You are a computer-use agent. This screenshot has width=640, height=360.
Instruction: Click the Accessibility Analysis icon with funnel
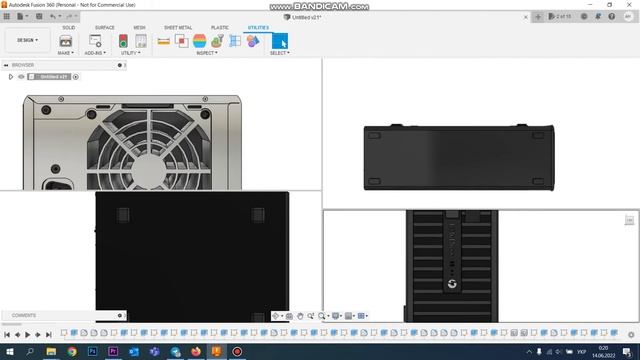pyautogui.click(x=217, y=41)
